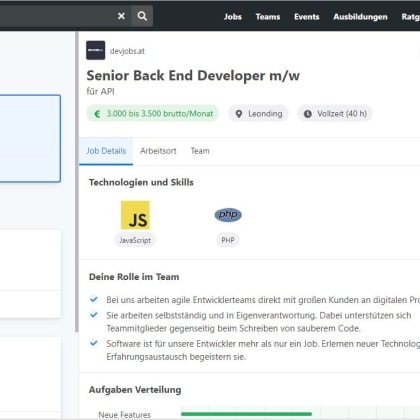Click the Neue Features progress bar
The width and height of the screenshot is (420, 420).
247,414
